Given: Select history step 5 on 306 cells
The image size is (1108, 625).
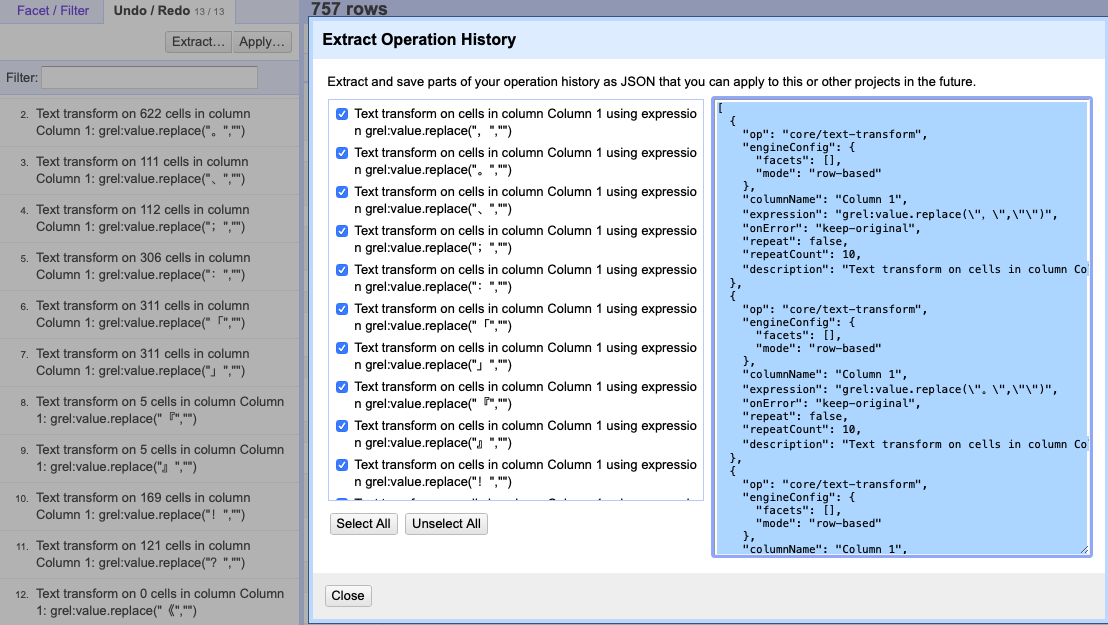Looking at the screenshot, I should click(x=142, y=266).
